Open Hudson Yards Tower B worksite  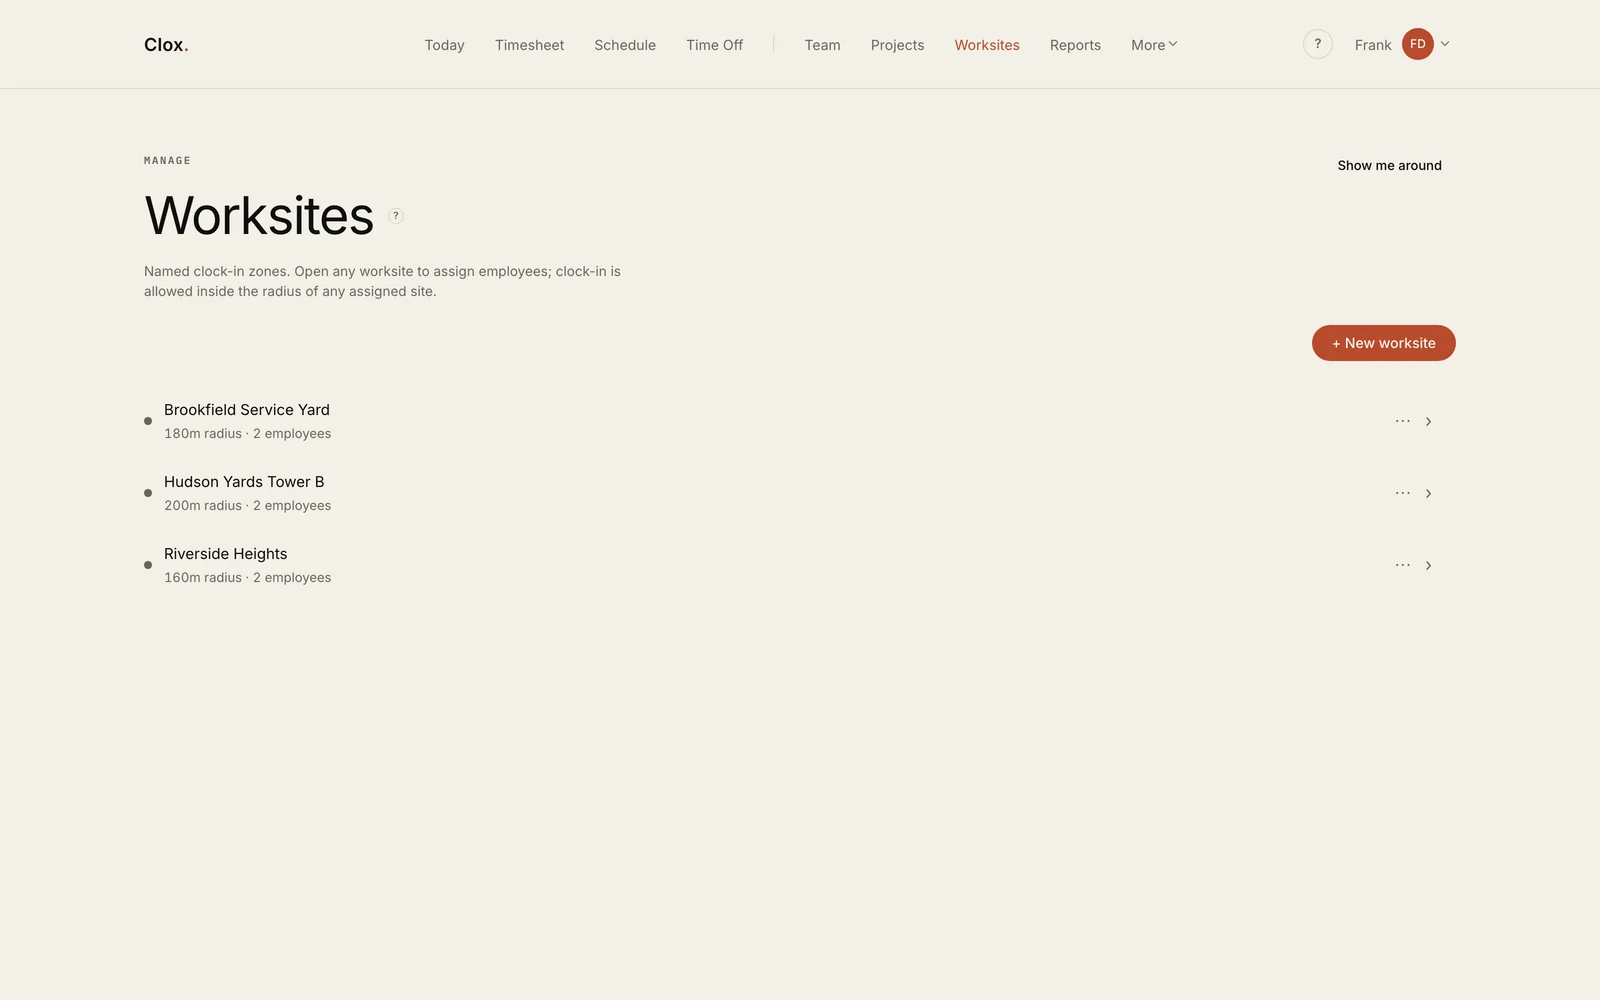(244, 482)
